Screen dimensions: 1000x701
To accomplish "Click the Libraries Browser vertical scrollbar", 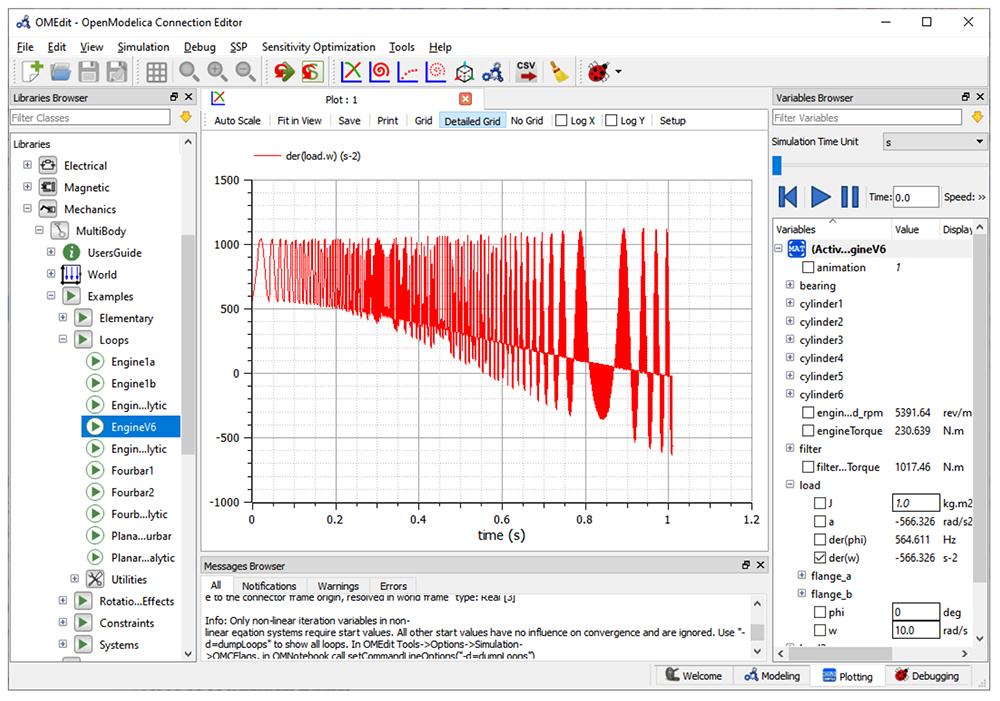I will [188, 344].
